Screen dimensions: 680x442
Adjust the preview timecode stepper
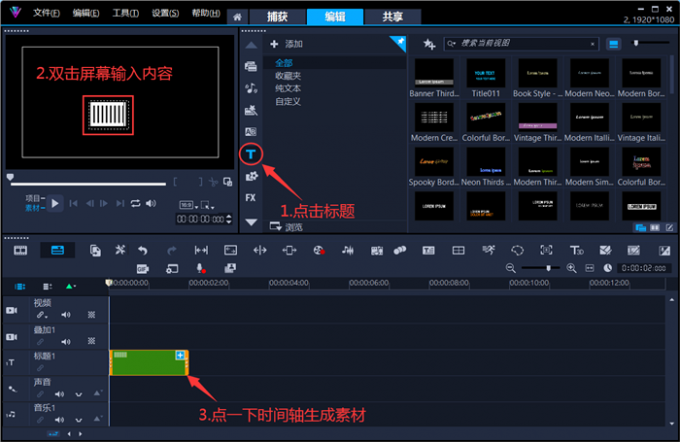point(229,219)
